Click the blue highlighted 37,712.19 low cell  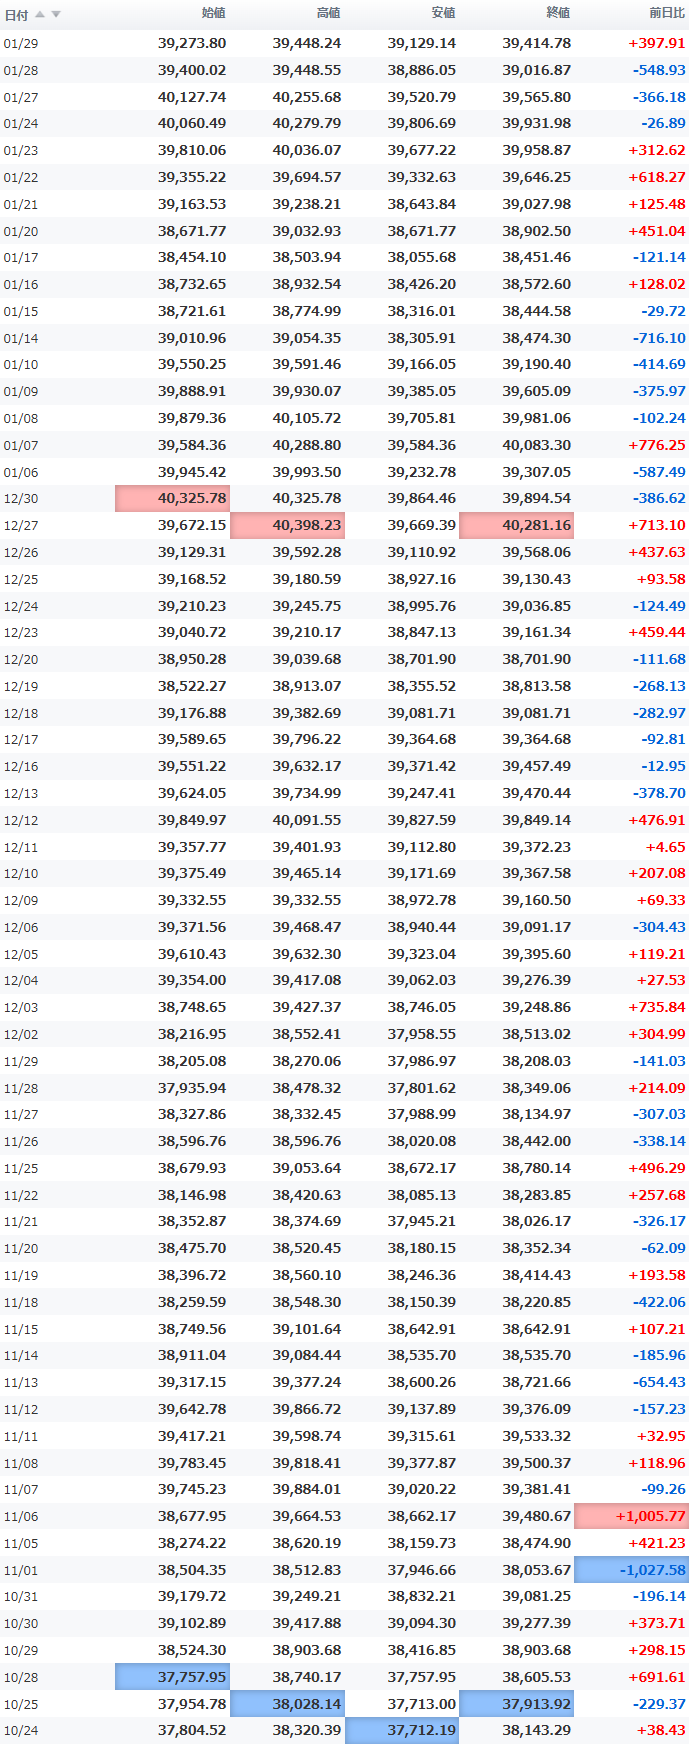[x=402, y=1731]
